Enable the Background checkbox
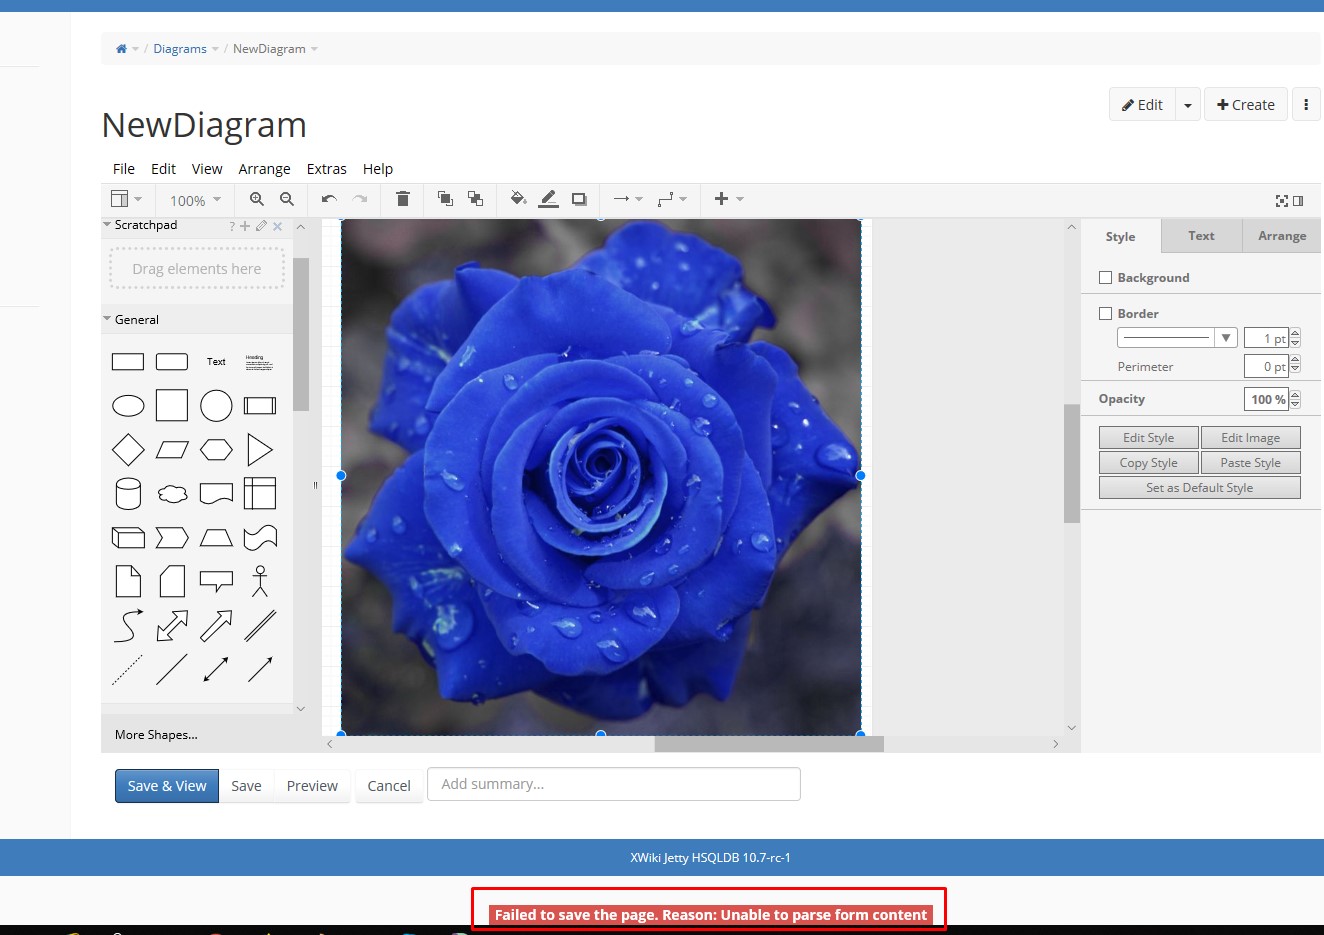Screen dimensions: 1324x935 [1105, 278]
